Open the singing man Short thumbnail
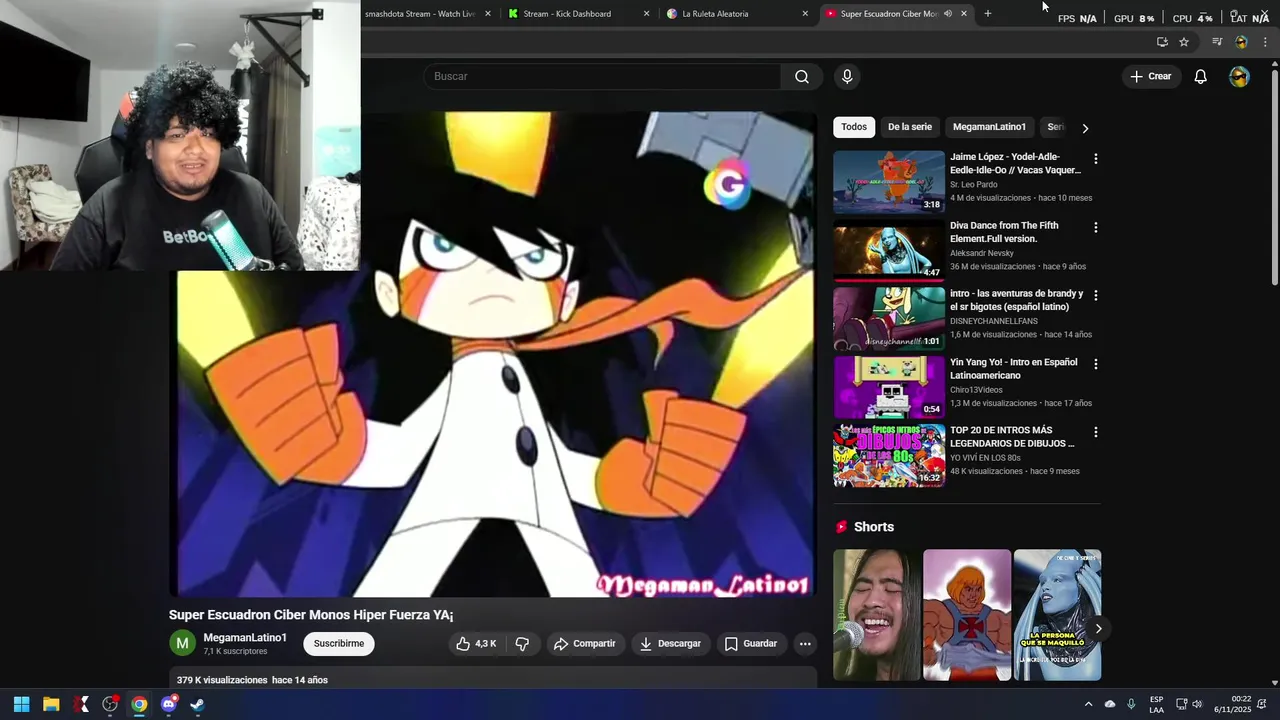Image resolution: width=1280 pixels, height=720 pixels. [x=877, y=615]
